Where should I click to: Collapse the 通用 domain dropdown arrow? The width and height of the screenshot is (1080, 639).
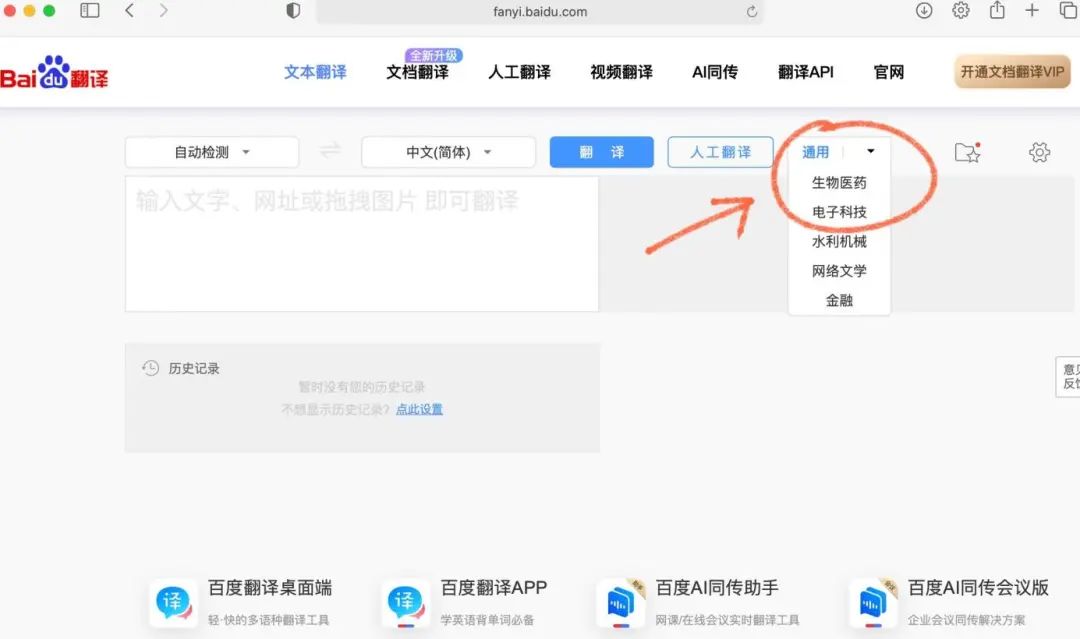point(871,151)
